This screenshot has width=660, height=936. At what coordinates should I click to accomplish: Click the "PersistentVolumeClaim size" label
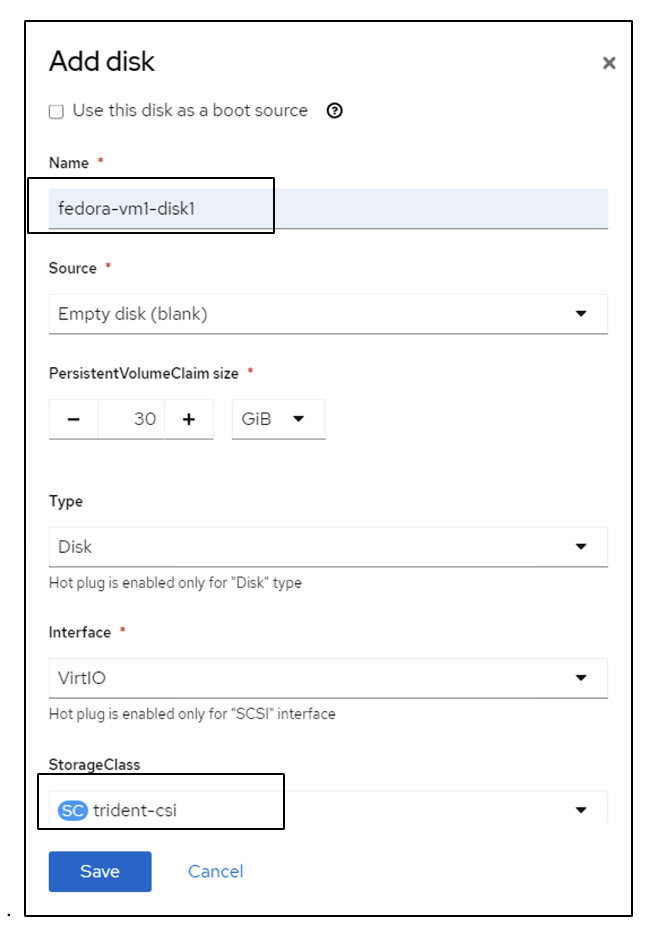143,373
